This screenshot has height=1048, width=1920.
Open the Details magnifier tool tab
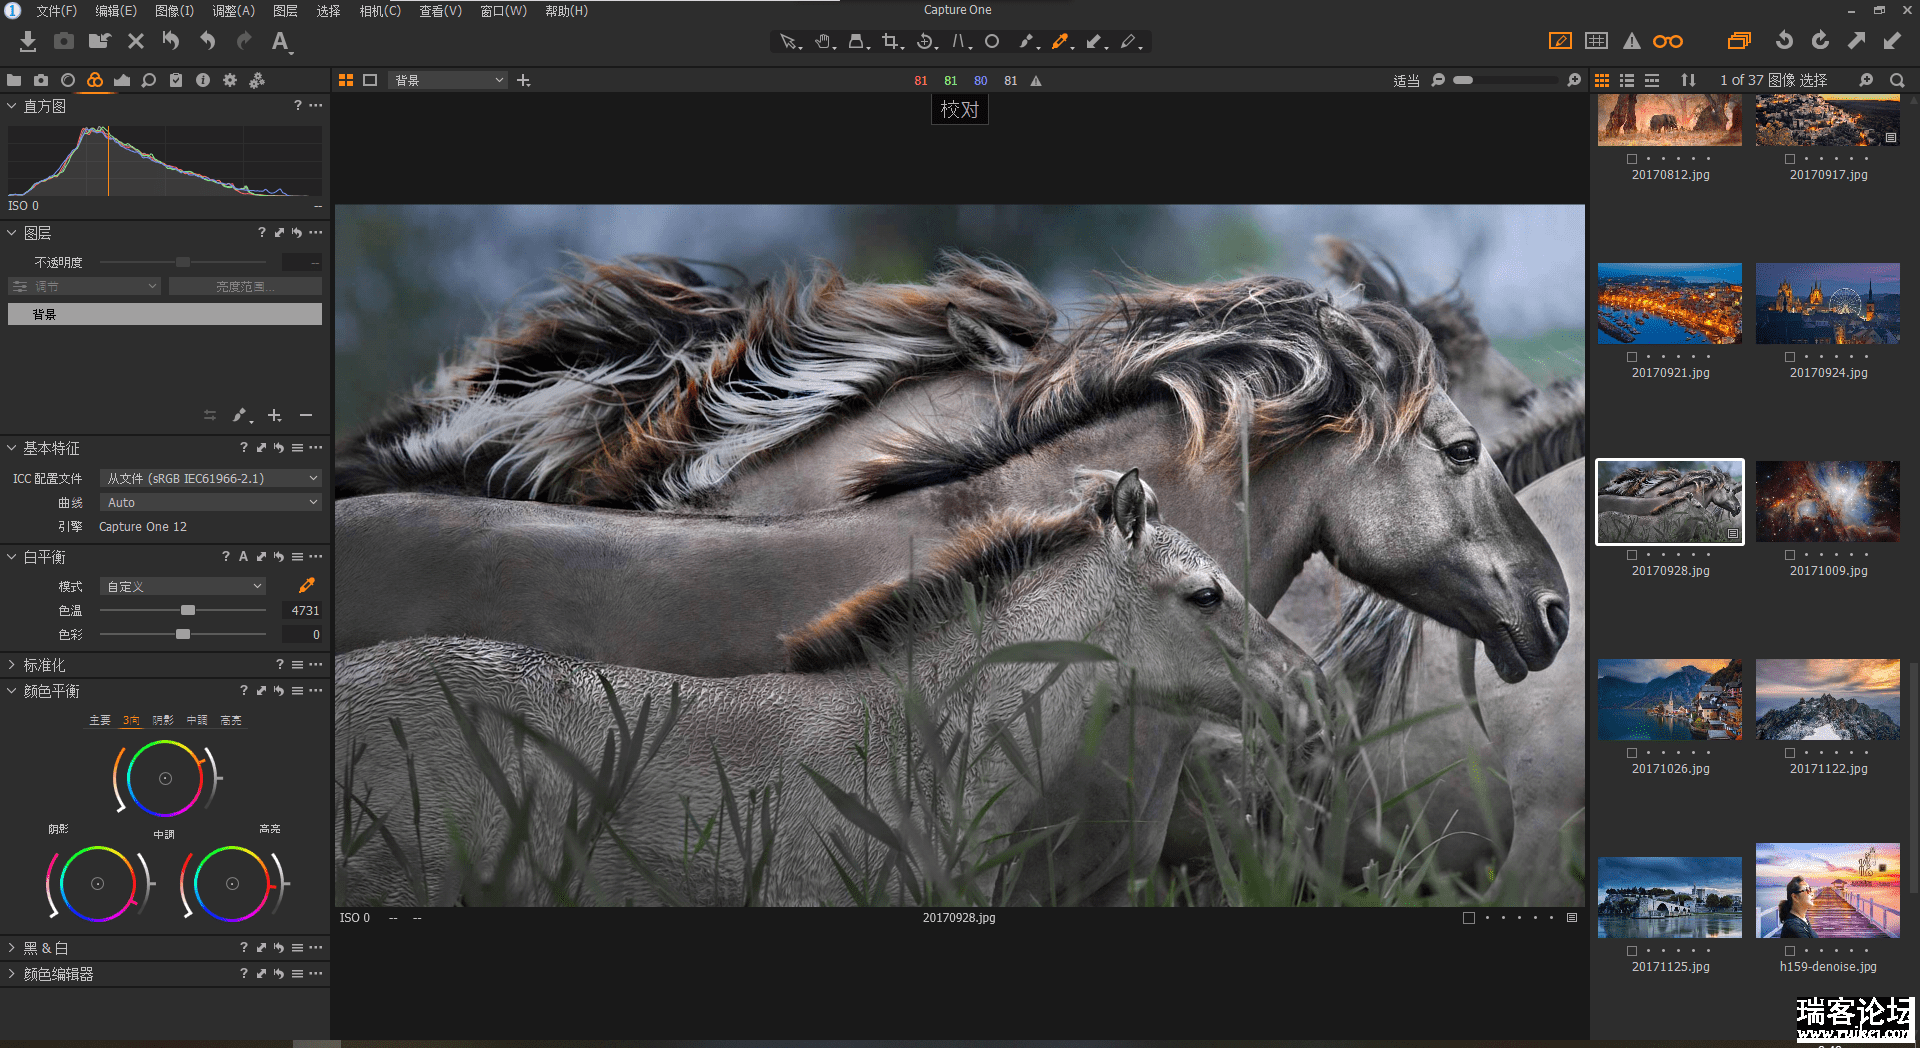149,80
